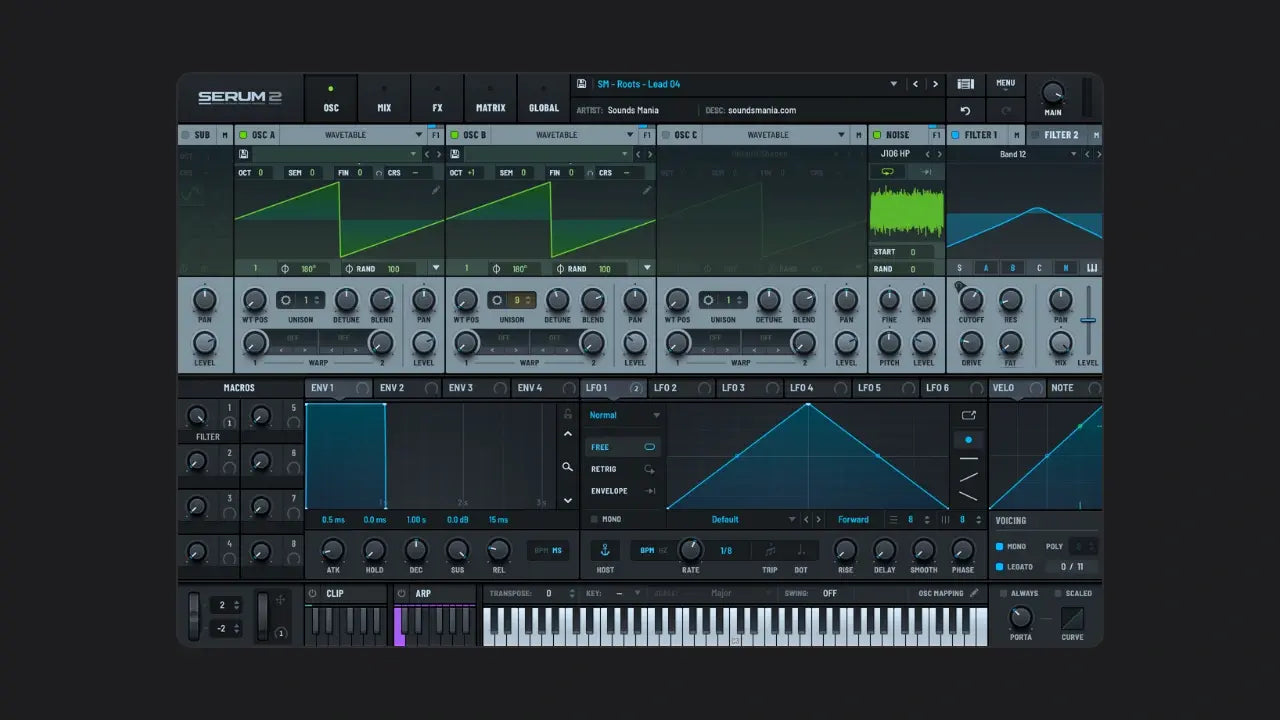Viewport: 1280px width, 720px height.
Task: Select the ENV 2 tab
Action: tap(408, 388)
